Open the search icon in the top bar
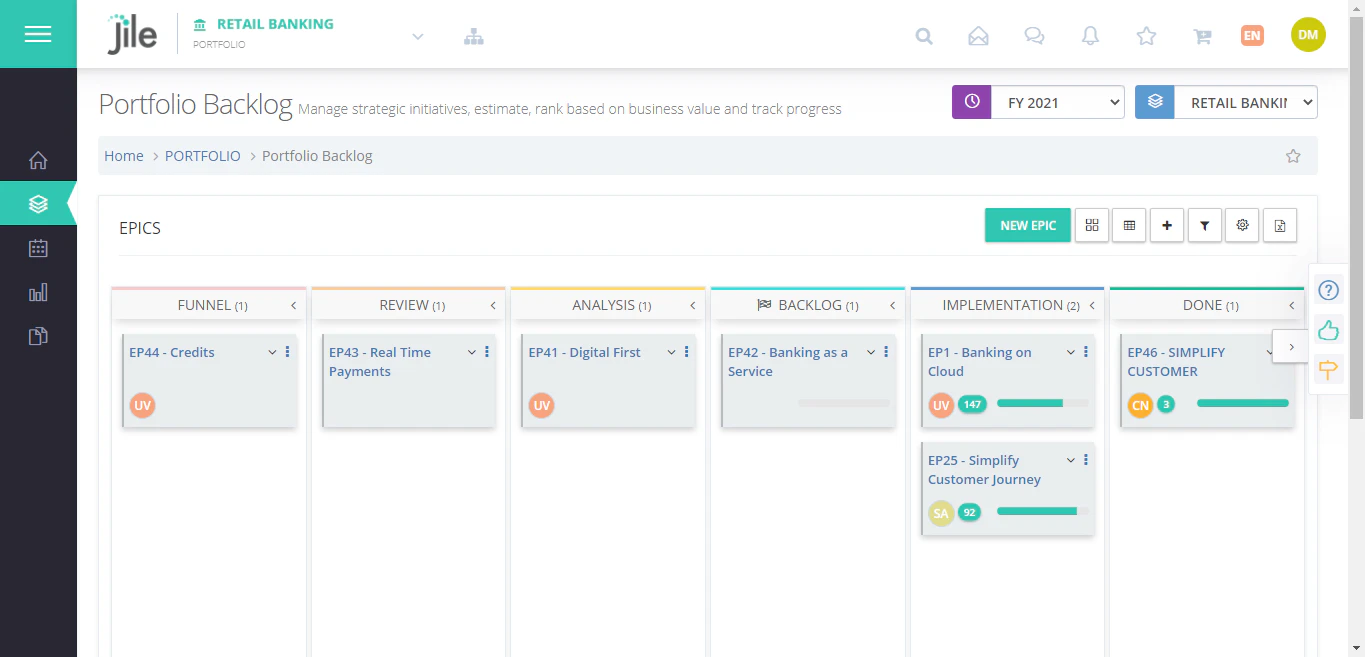The height and width of the screenshot is (657, 1365). pos(923,35)
